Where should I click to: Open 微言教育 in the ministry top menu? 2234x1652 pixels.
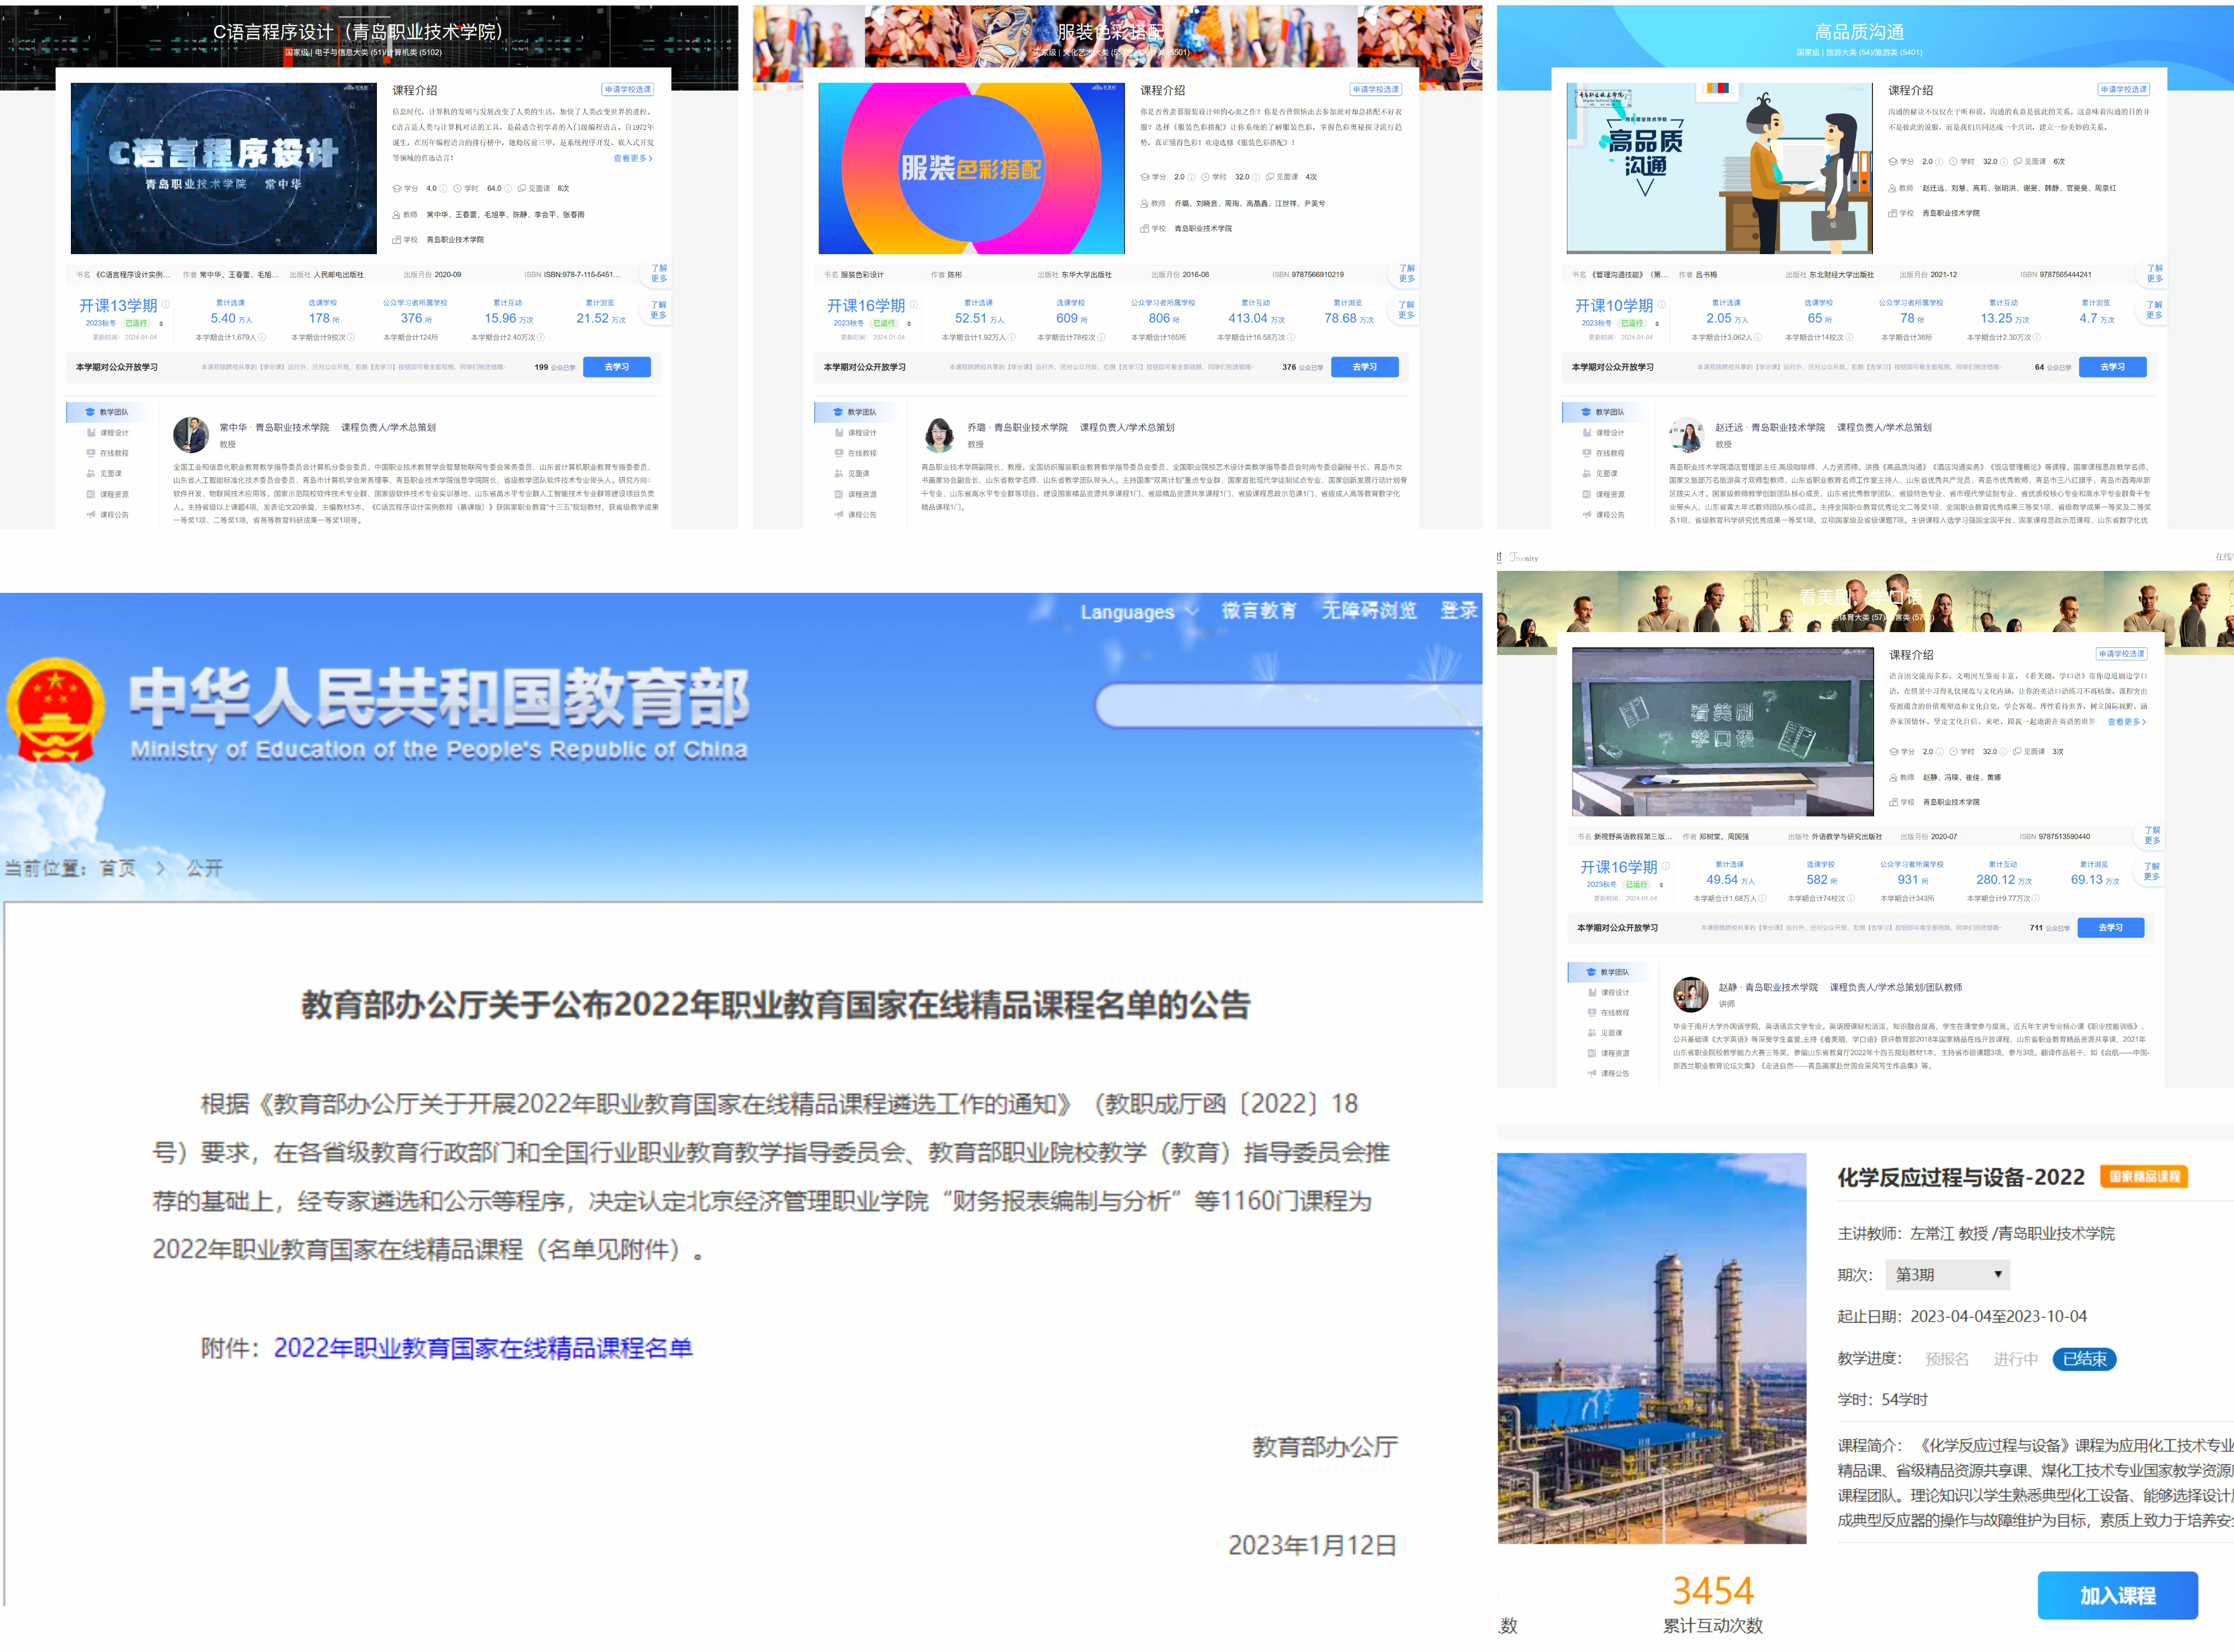pyautogui.click(x=1258, y=611)
